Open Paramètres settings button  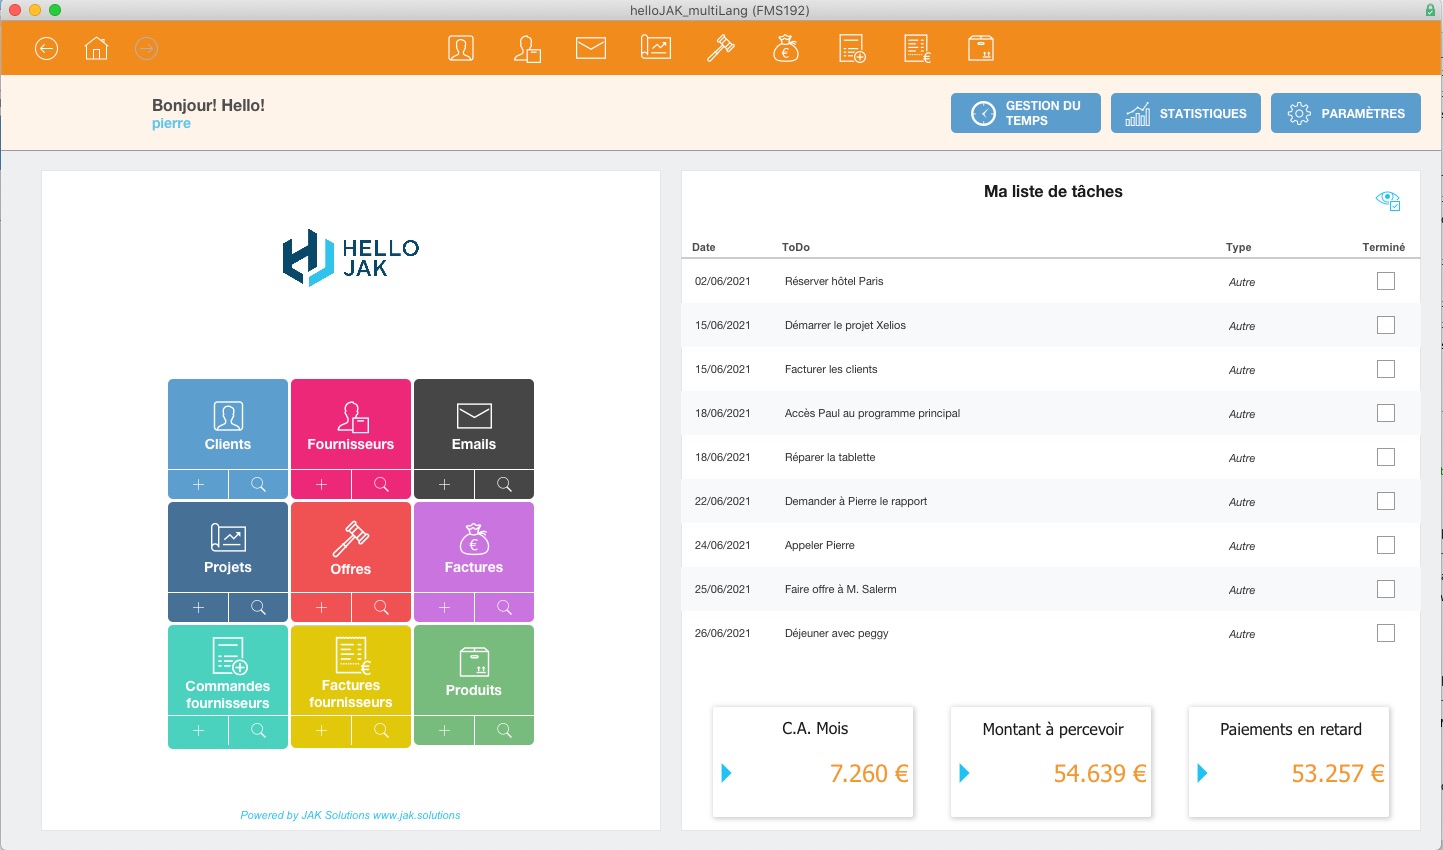tap(1346, 113)
